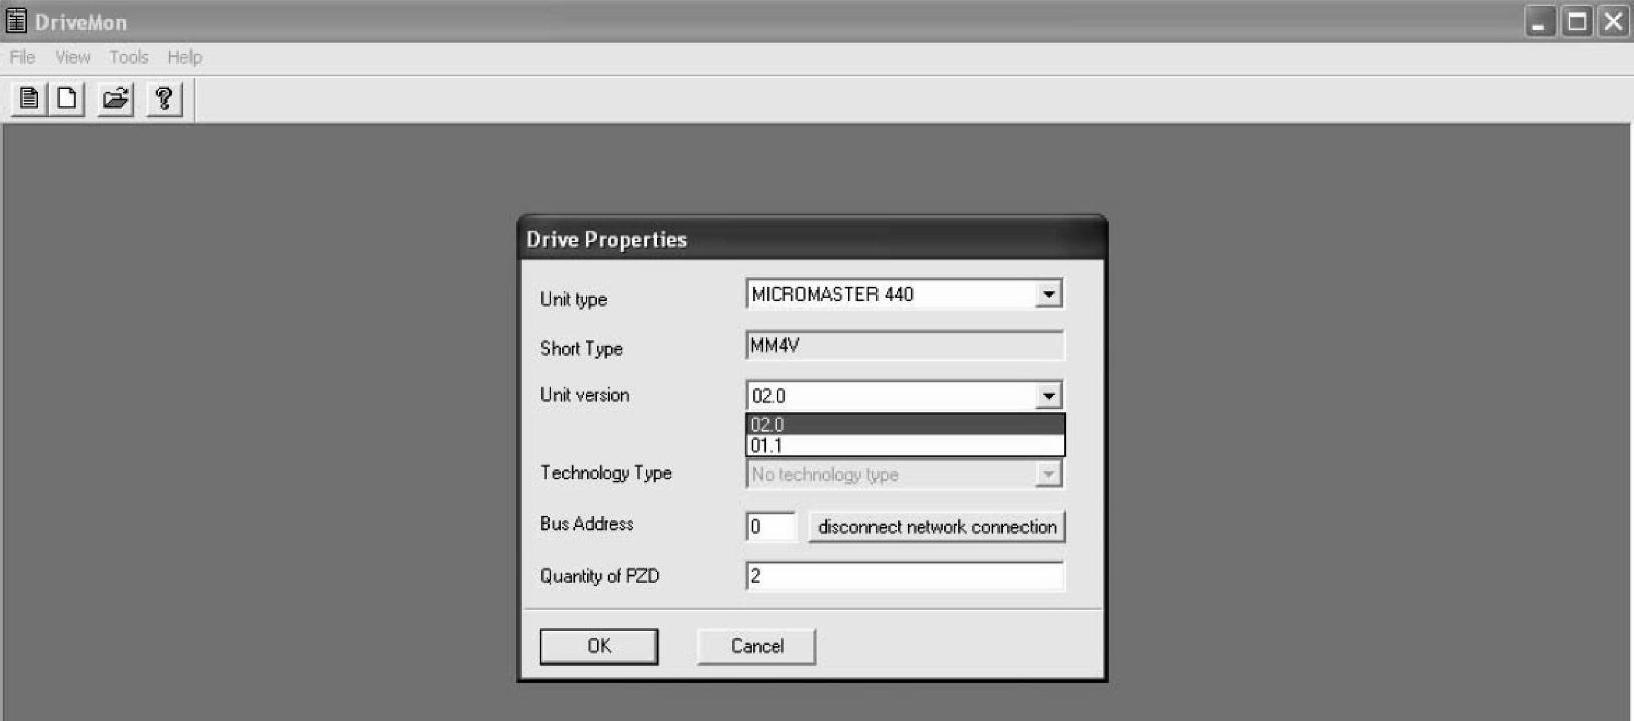The image size is (1634, 721).
Task: Open the Tools menu
Action: [x=129, y=57]
